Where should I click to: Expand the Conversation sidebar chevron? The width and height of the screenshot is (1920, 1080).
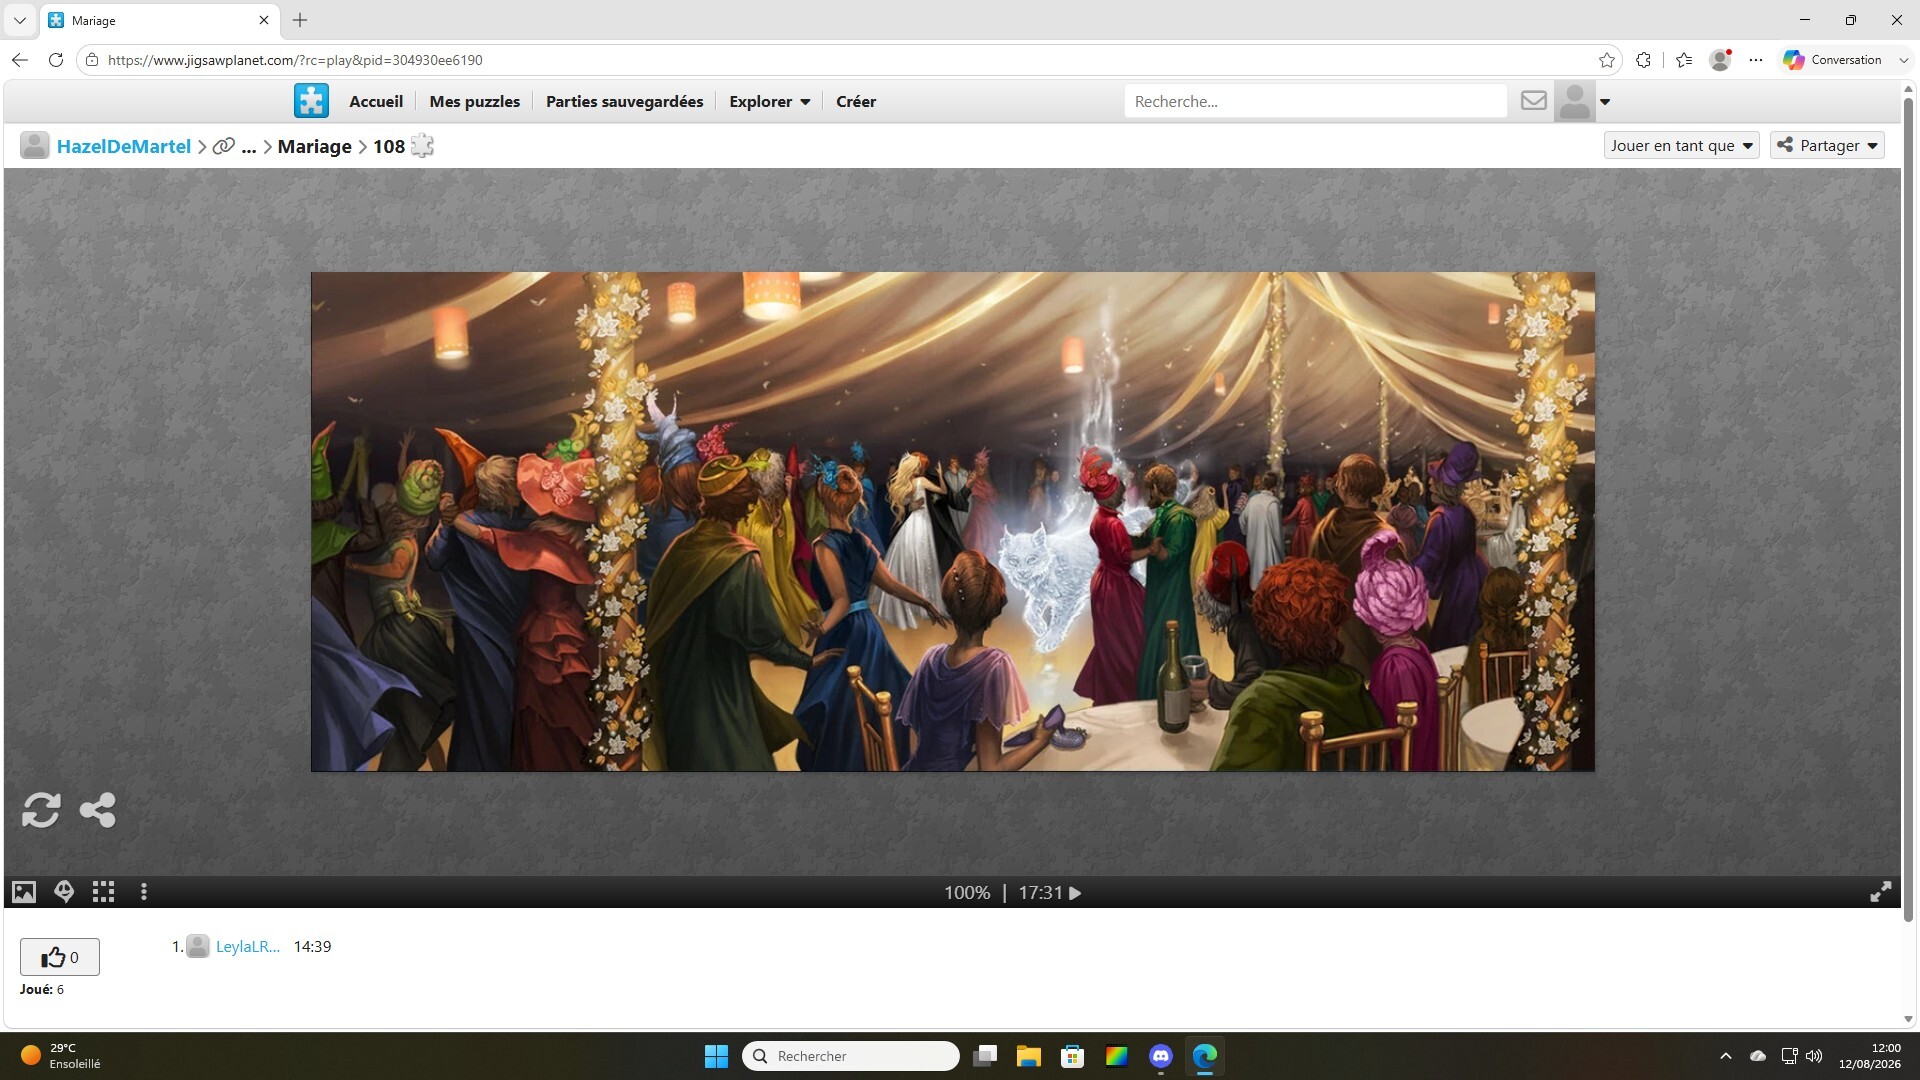[x=1903, y=60]
